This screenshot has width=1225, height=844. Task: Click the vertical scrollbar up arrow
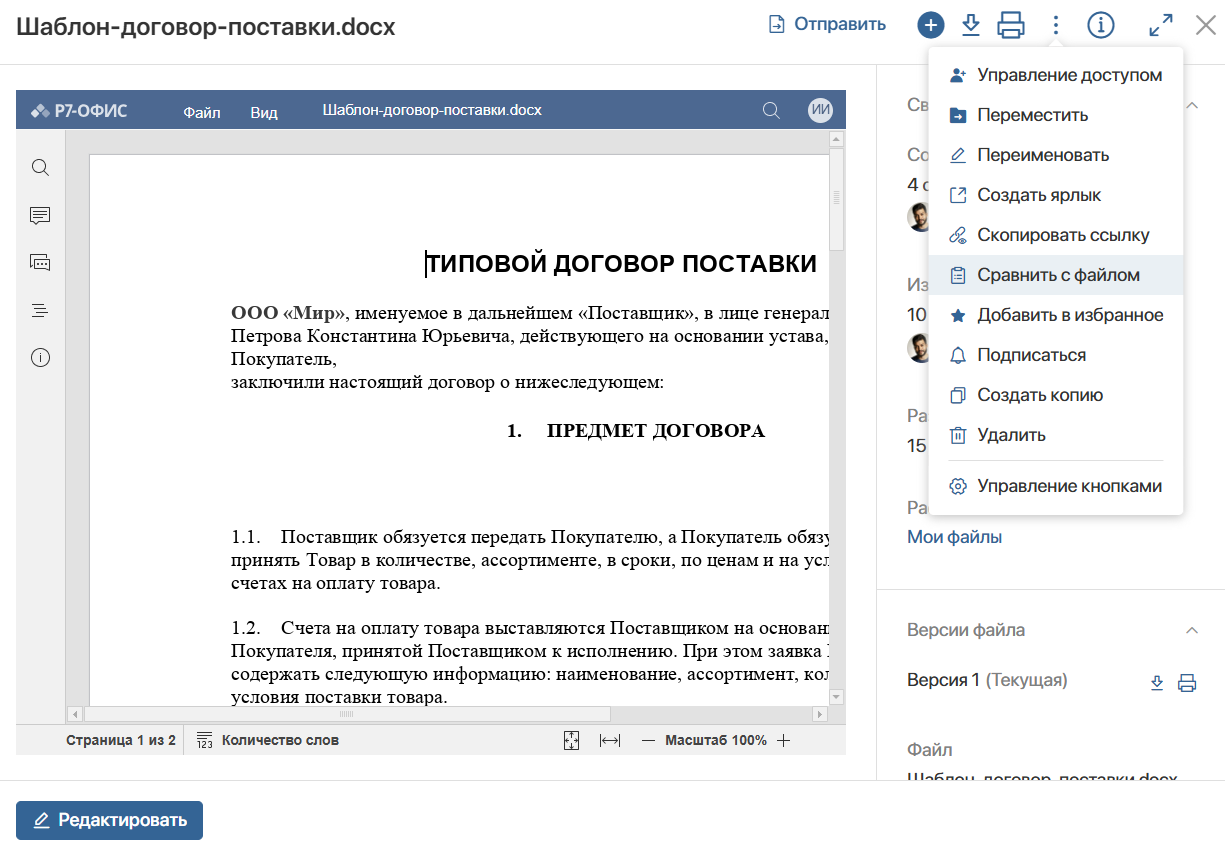[837, 139]
